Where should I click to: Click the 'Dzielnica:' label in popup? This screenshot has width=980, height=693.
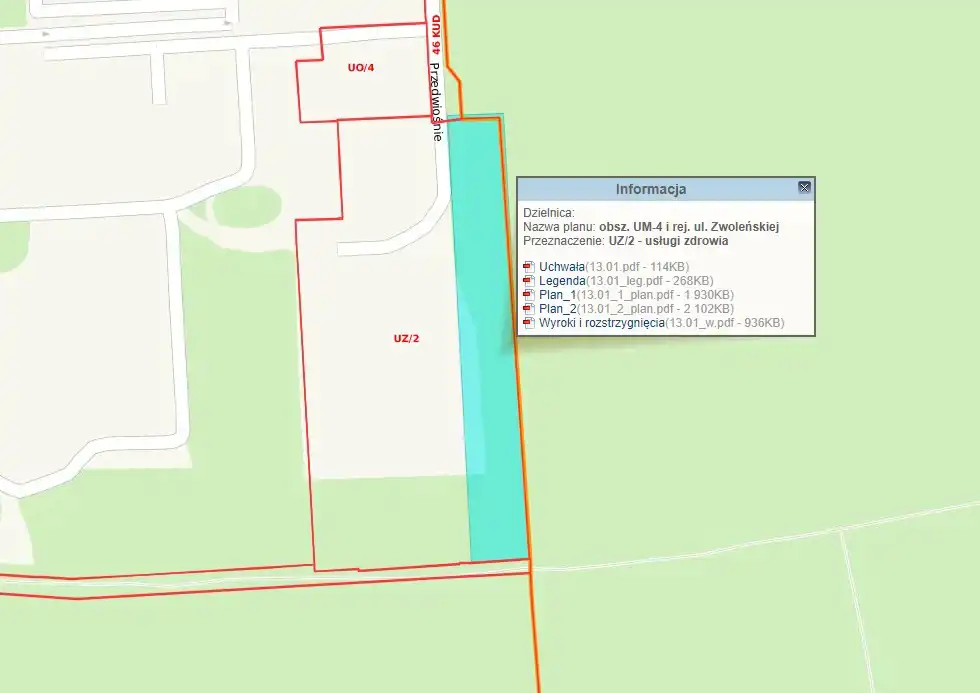(x=549, y=212)
